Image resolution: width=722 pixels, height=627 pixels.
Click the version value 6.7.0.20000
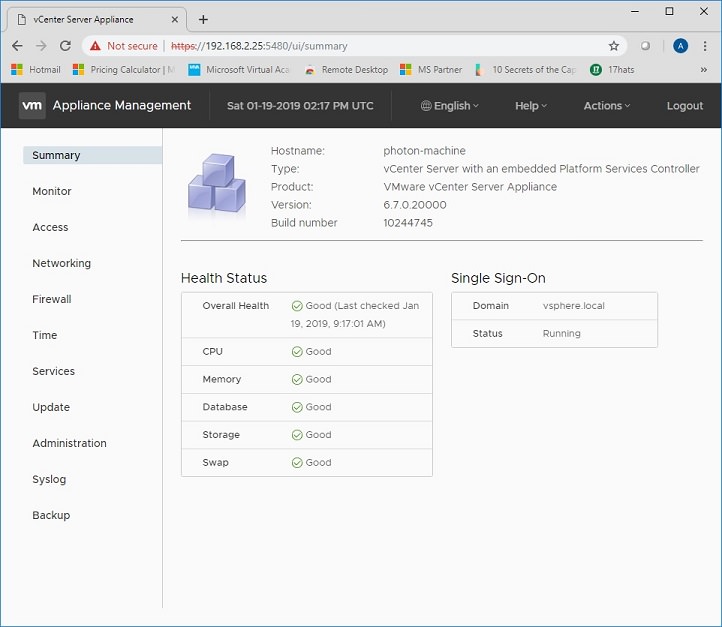click(x=414, y=205)
